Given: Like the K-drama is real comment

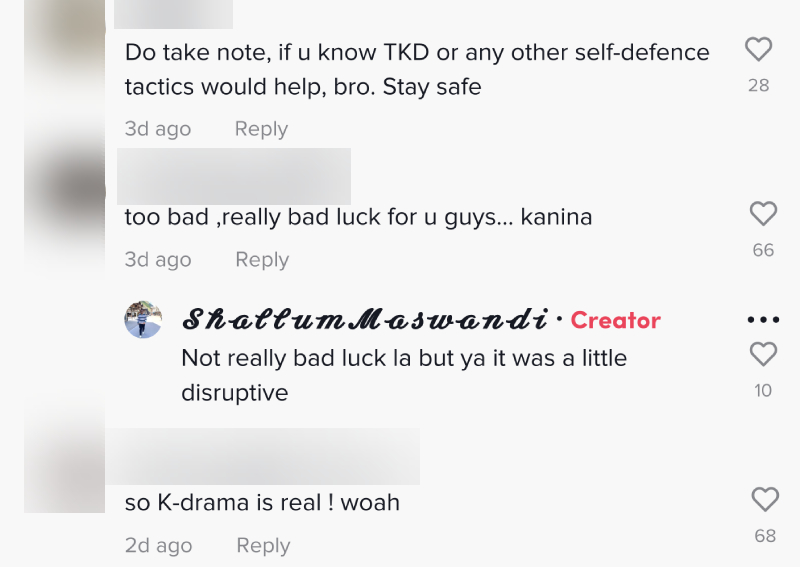Looking at the screenshot, I should tap(765, 499).
